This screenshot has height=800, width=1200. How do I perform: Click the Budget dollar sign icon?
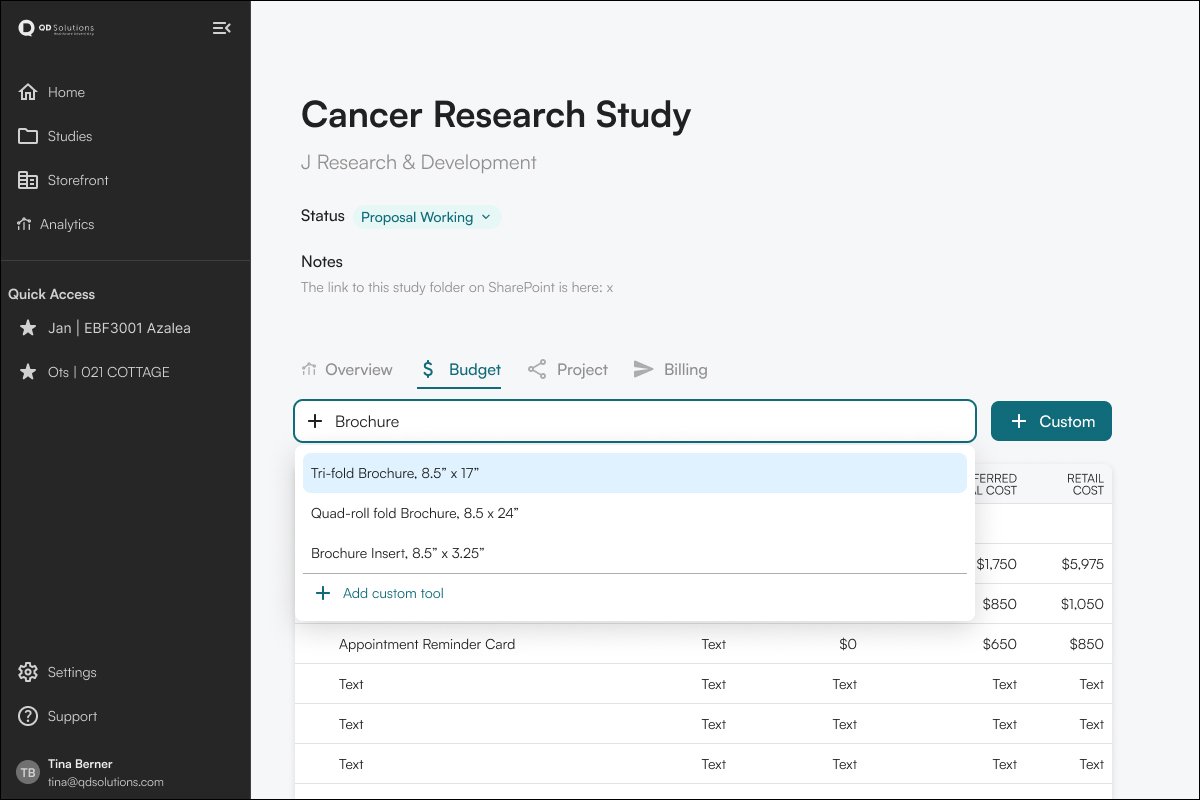tap(428, 370)
